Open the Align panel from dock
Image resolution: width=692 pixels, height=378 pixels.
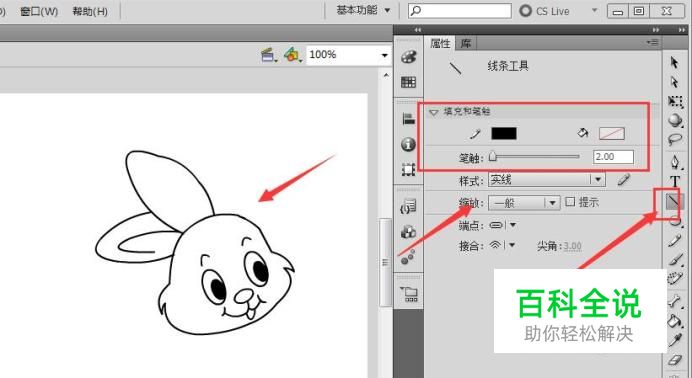(408, 119)
